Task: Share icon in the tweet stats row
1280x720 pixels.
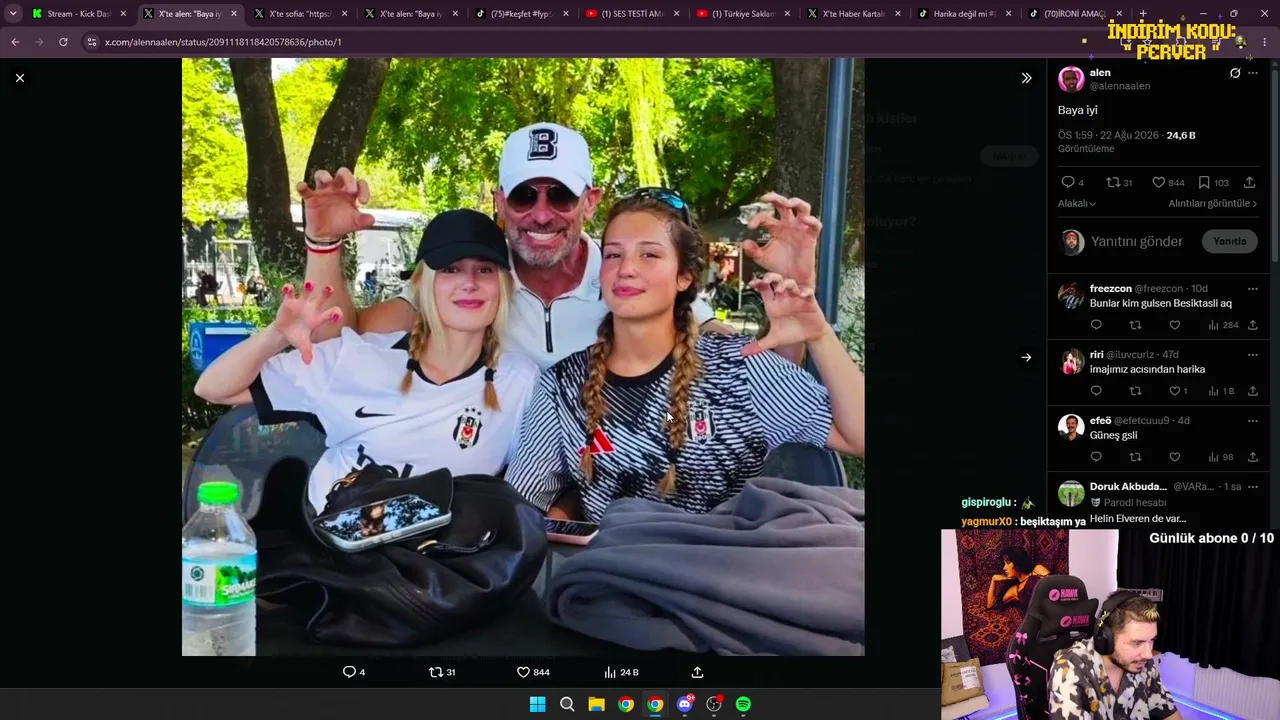Action: coord(1249,182)
